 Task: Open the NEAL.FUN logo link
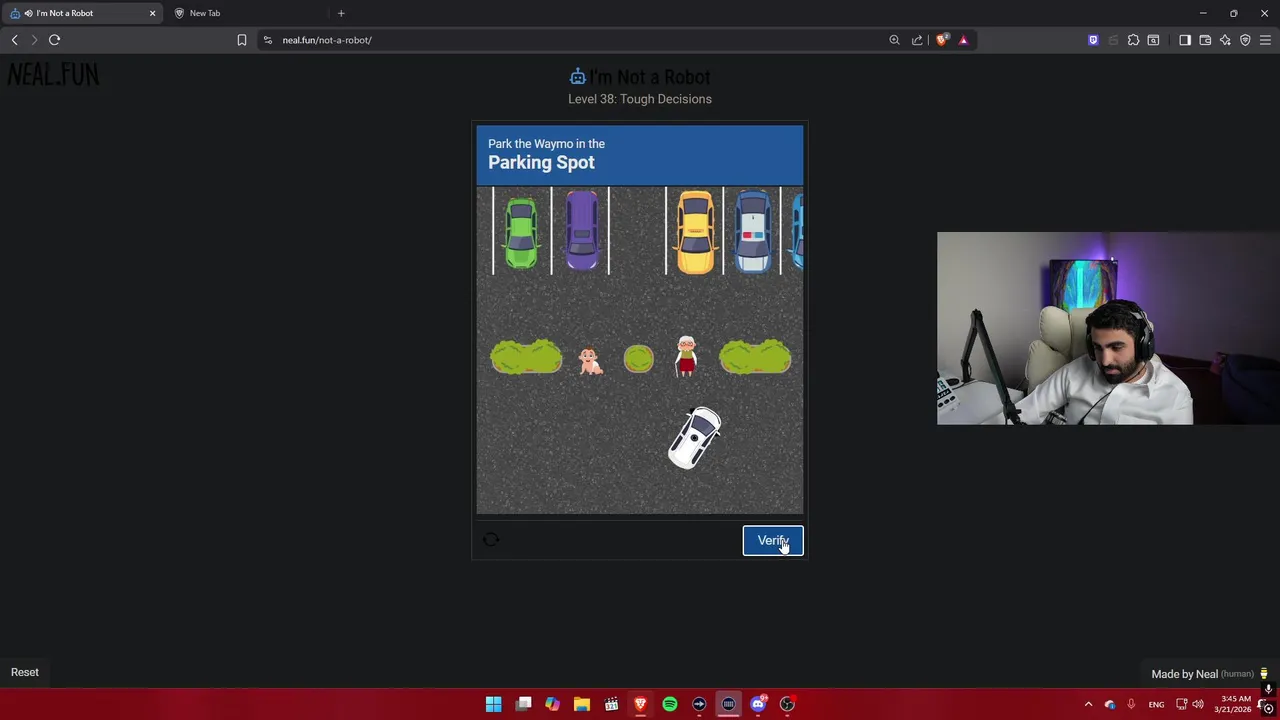[x=53, y=75]
